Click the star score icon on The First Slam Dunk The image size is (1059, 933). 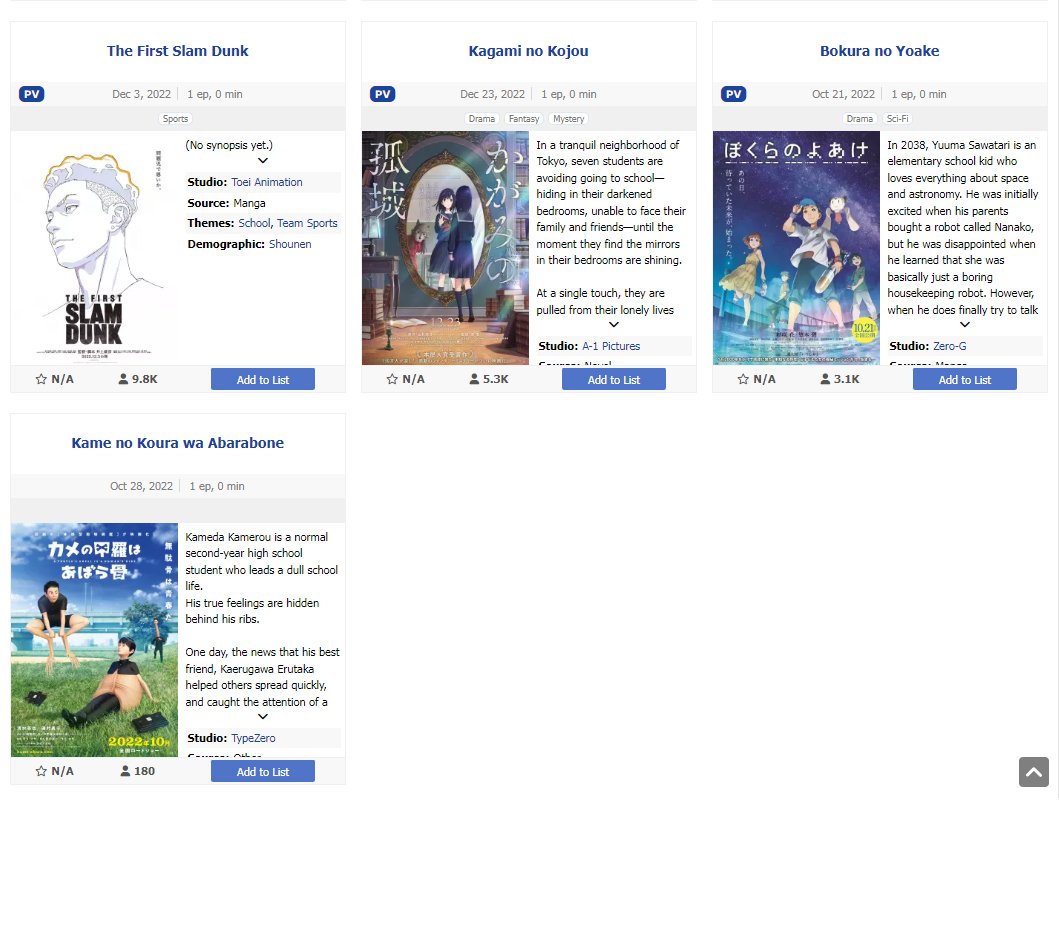pyautogui.click(x=41, y=379)
